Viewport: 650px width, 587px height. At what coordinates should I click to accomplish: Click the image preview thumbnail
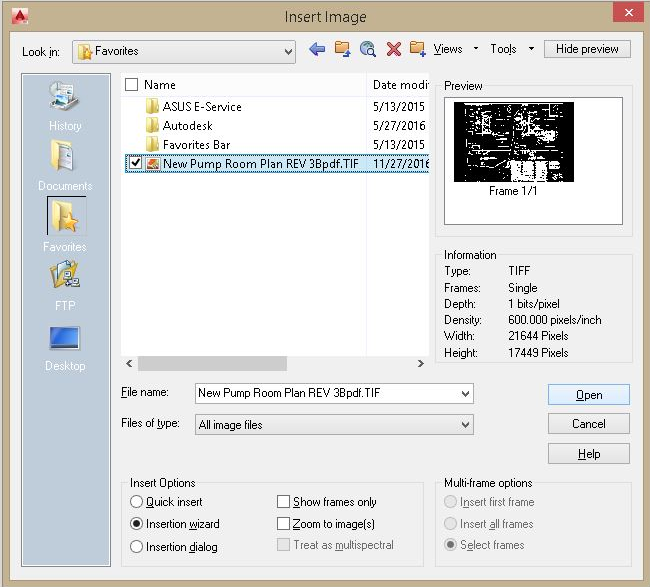(x=514, y=142)
